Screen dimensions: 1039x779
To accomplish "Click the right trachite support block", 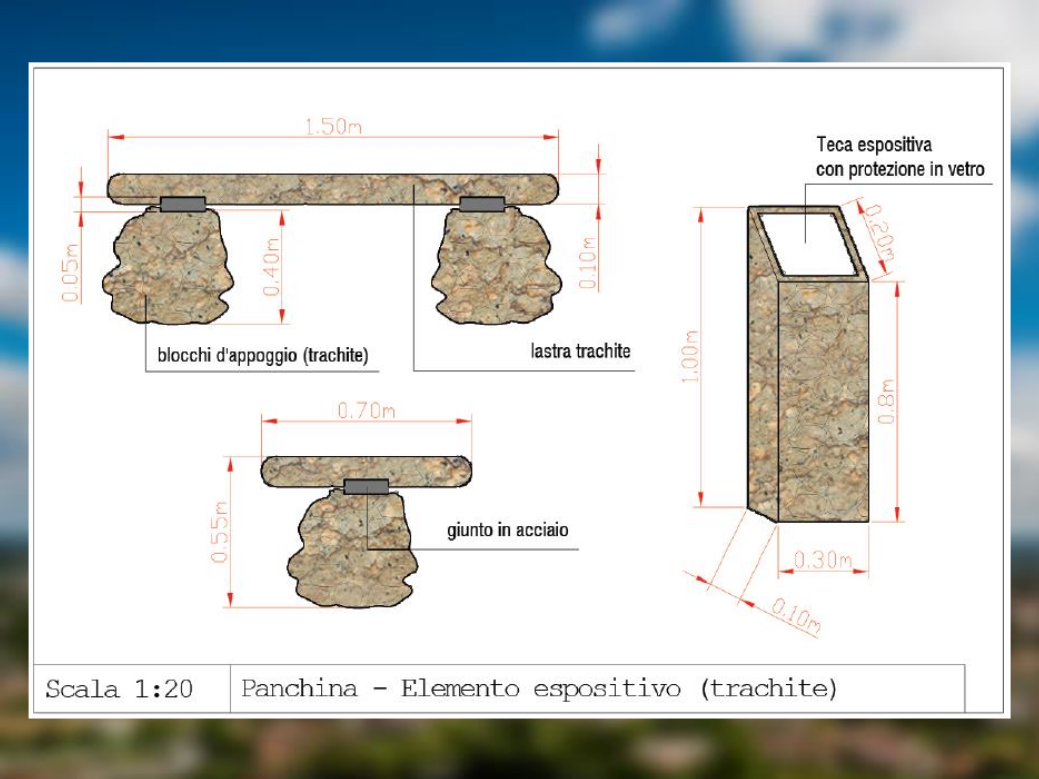I will [x=496, y=267].
